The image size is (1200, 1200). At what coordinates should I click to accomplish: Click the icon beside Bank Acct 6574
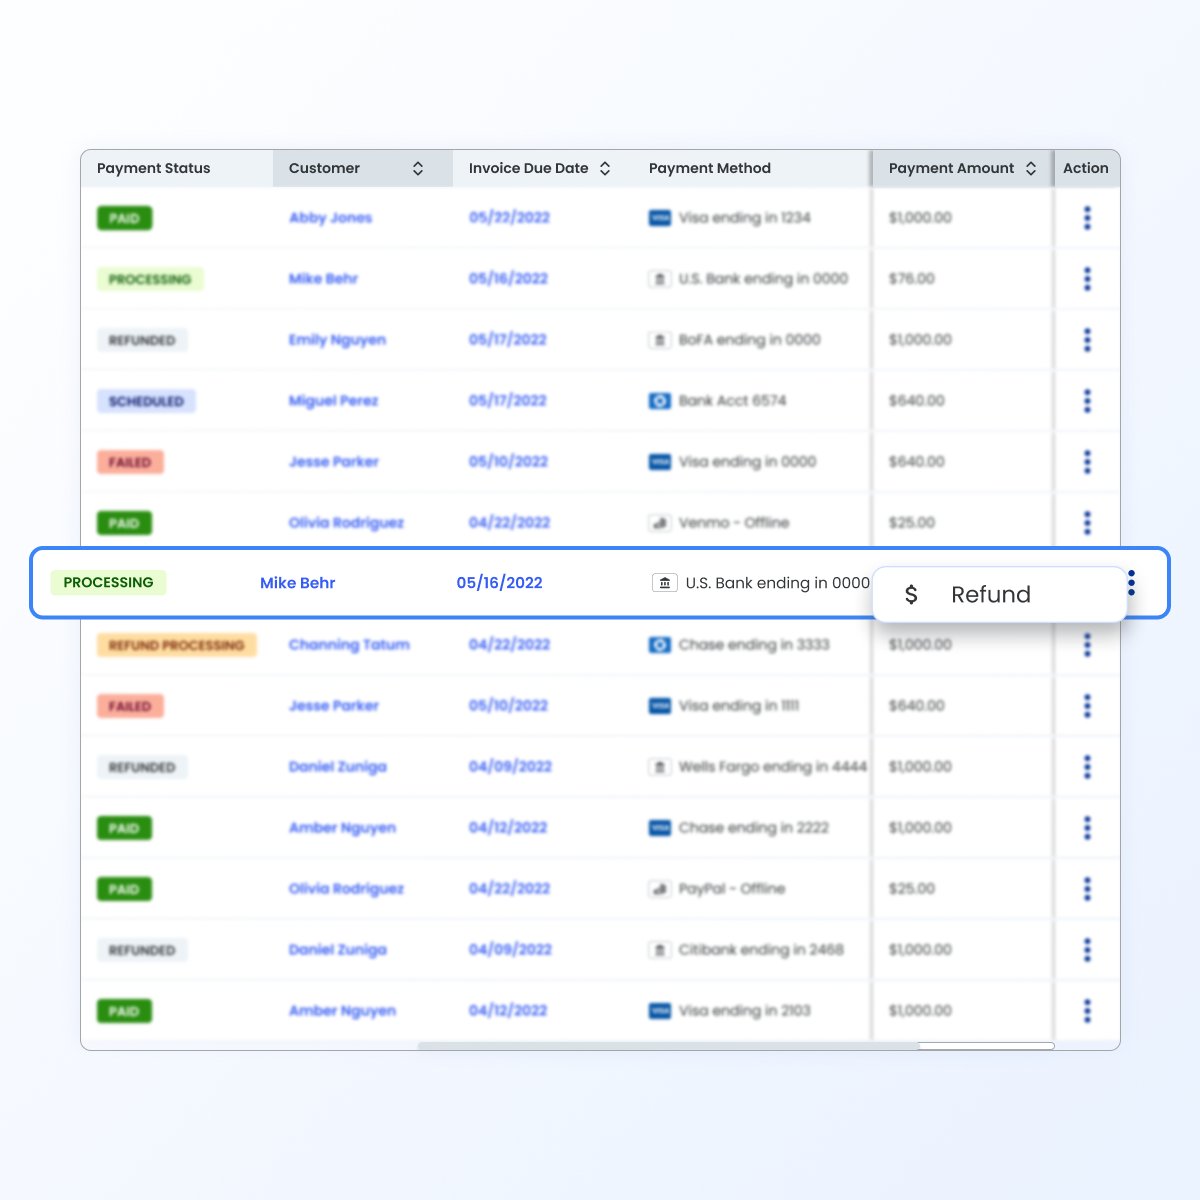pos(660,401)
